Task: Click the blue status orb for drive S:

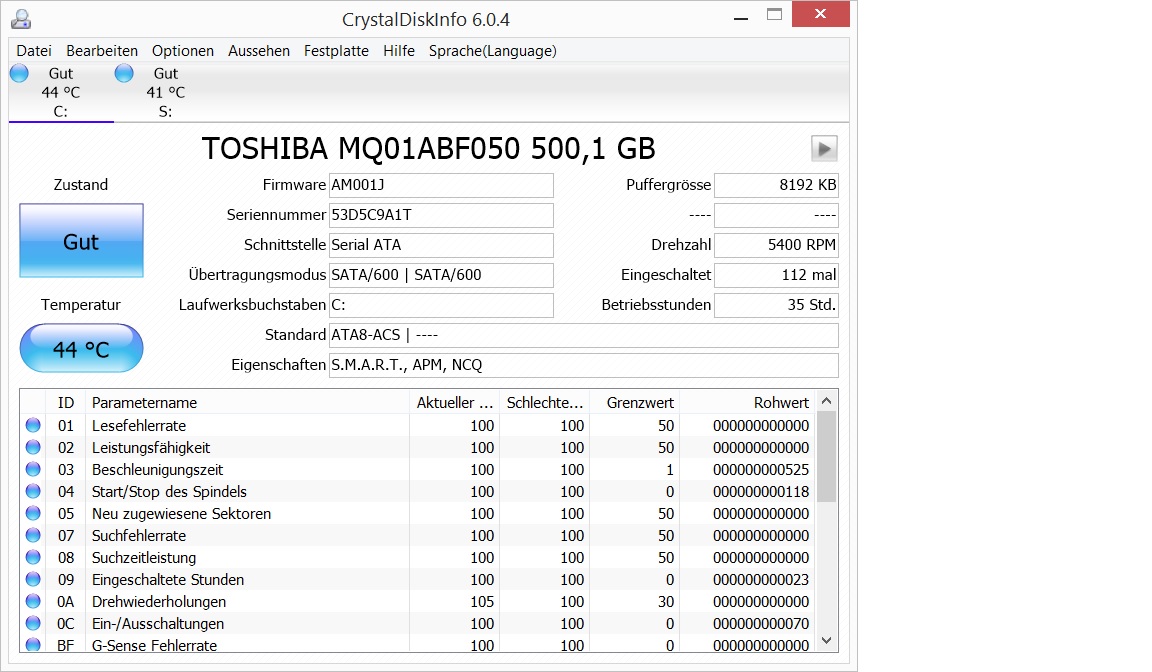Action: point(124,73)
